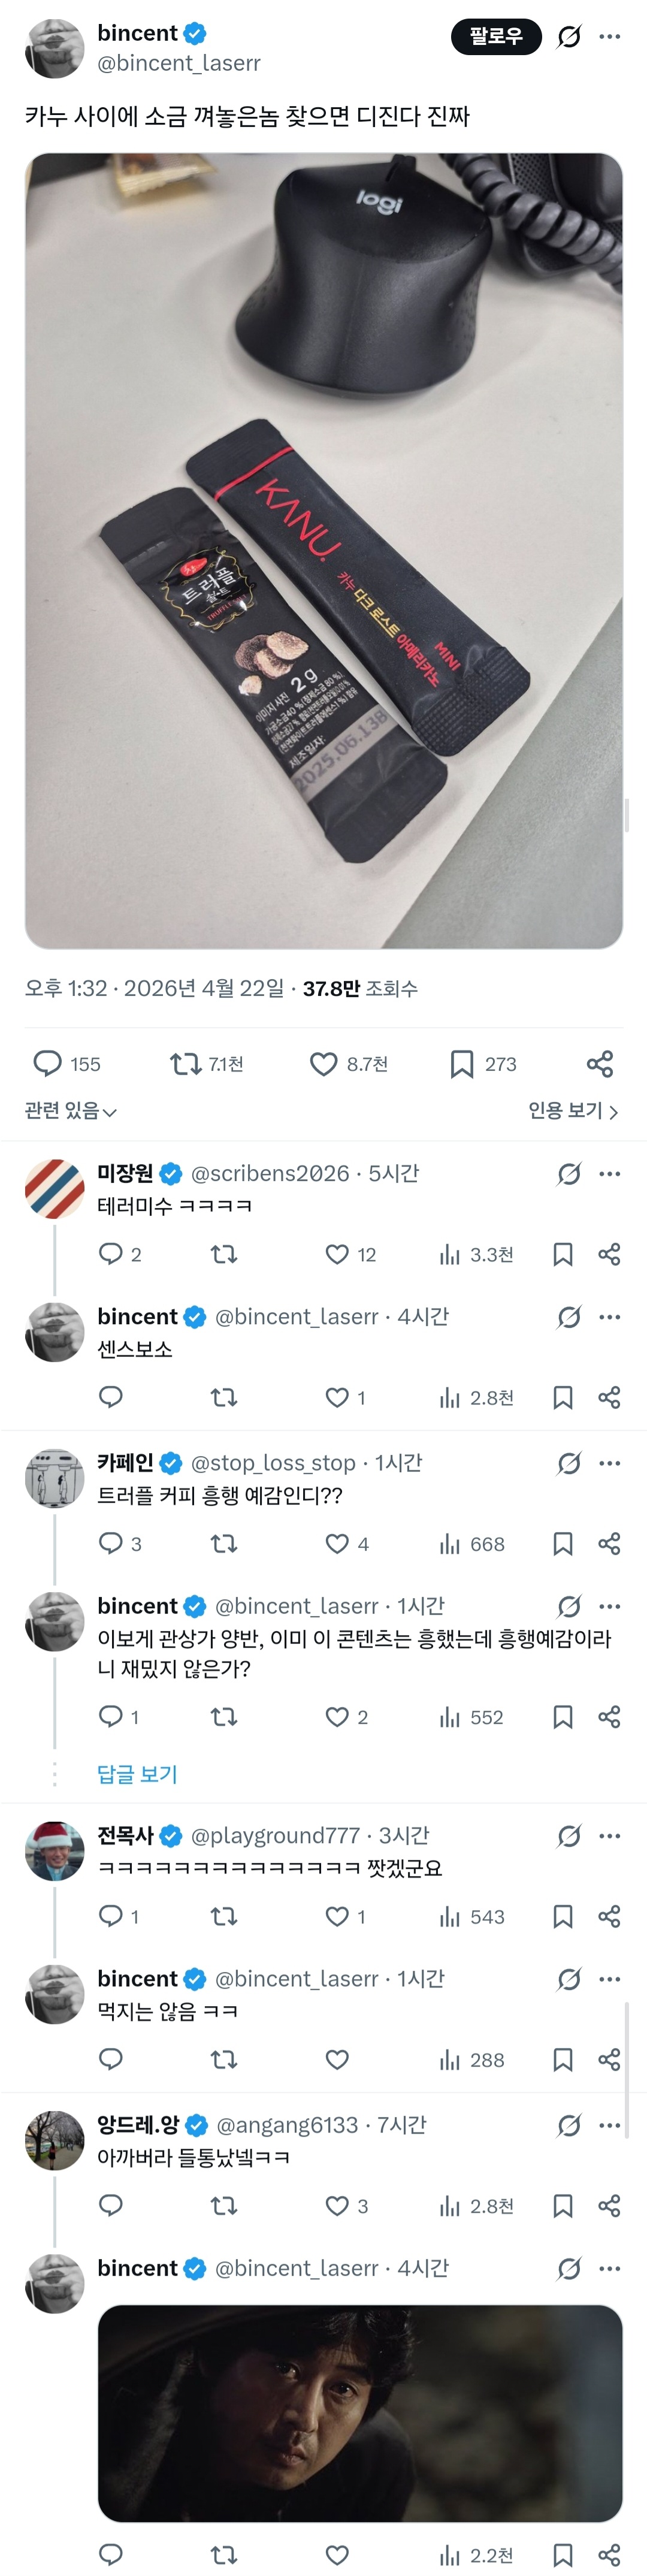Bookmark the main tweet showing 273
The width and height of the screenshot is (647, 2576).
[461, 1063]
